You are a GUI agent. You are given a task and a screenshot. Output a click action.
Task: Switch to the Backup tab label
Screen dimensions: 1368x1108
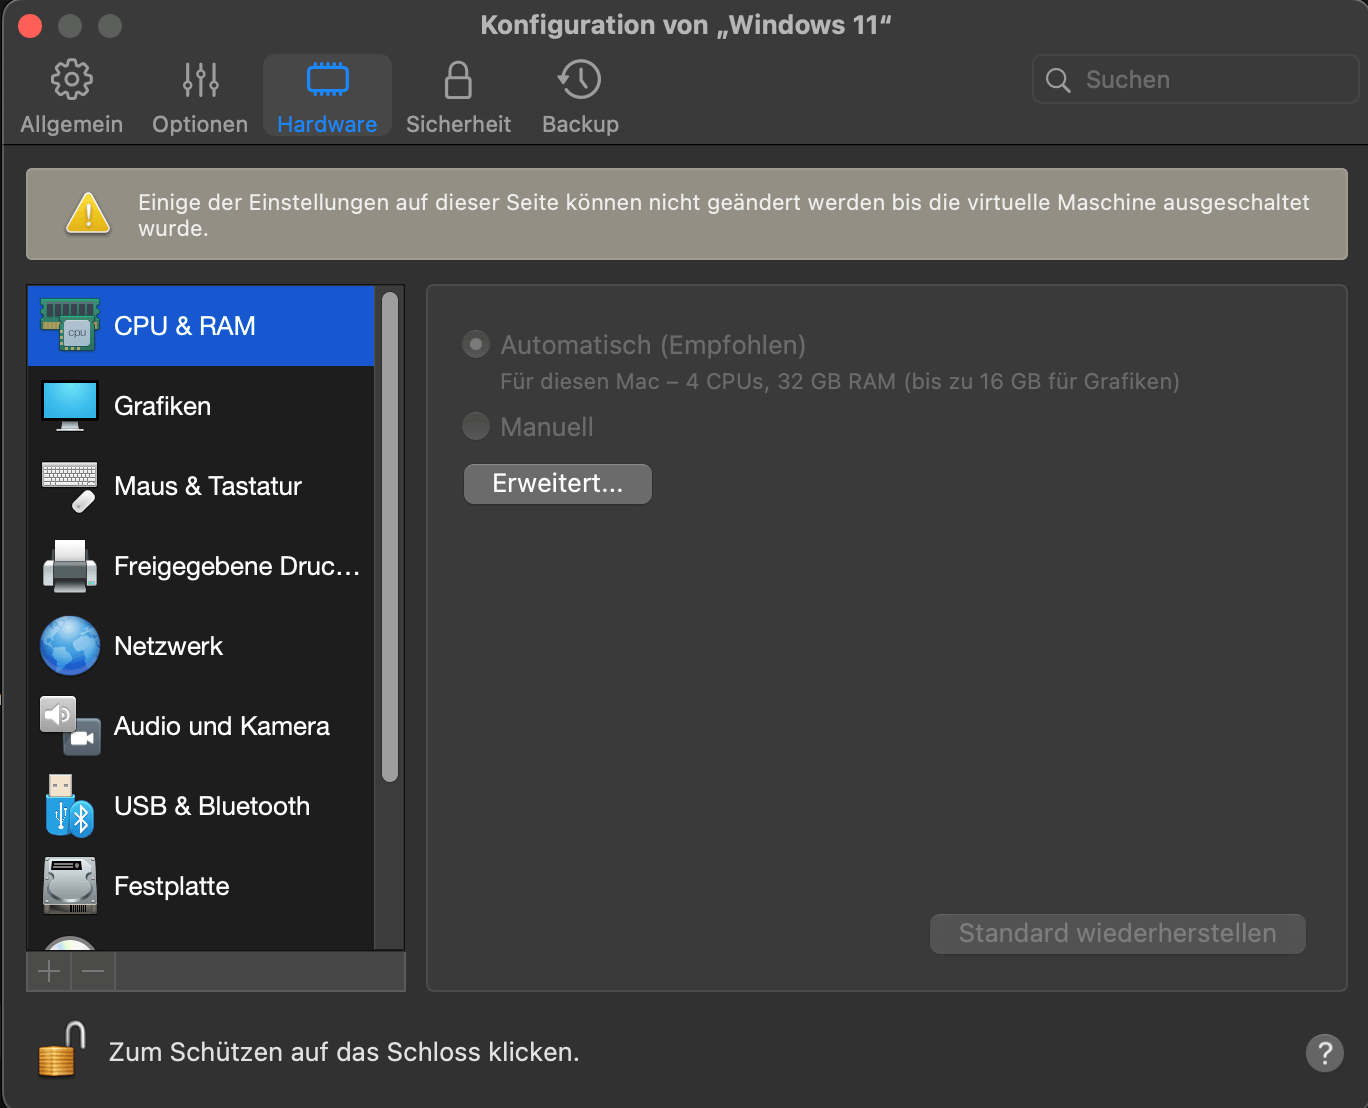point(580,124)
